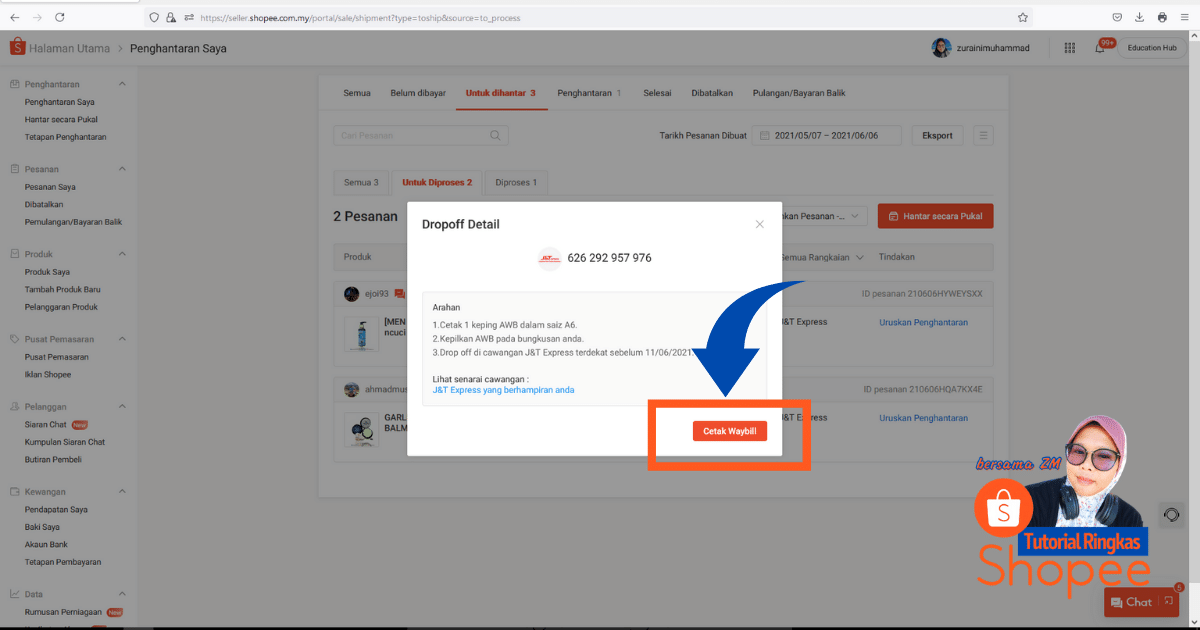Open the Chat button
The image size is (1200, 630).
click(x=1141, y=602)
